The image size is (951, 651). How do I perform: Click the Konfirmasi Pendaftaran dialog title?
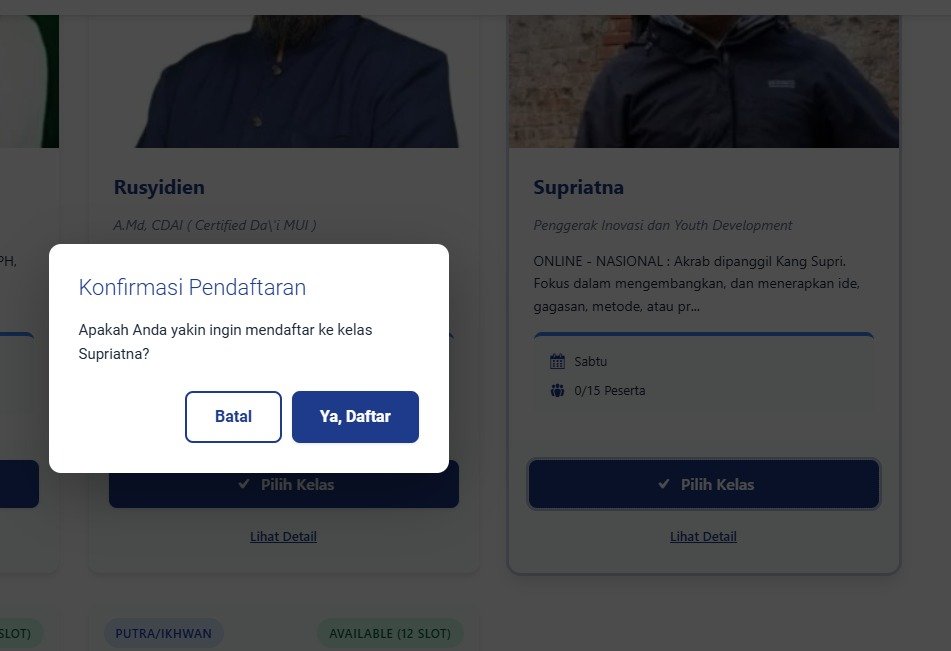point(192,288)
